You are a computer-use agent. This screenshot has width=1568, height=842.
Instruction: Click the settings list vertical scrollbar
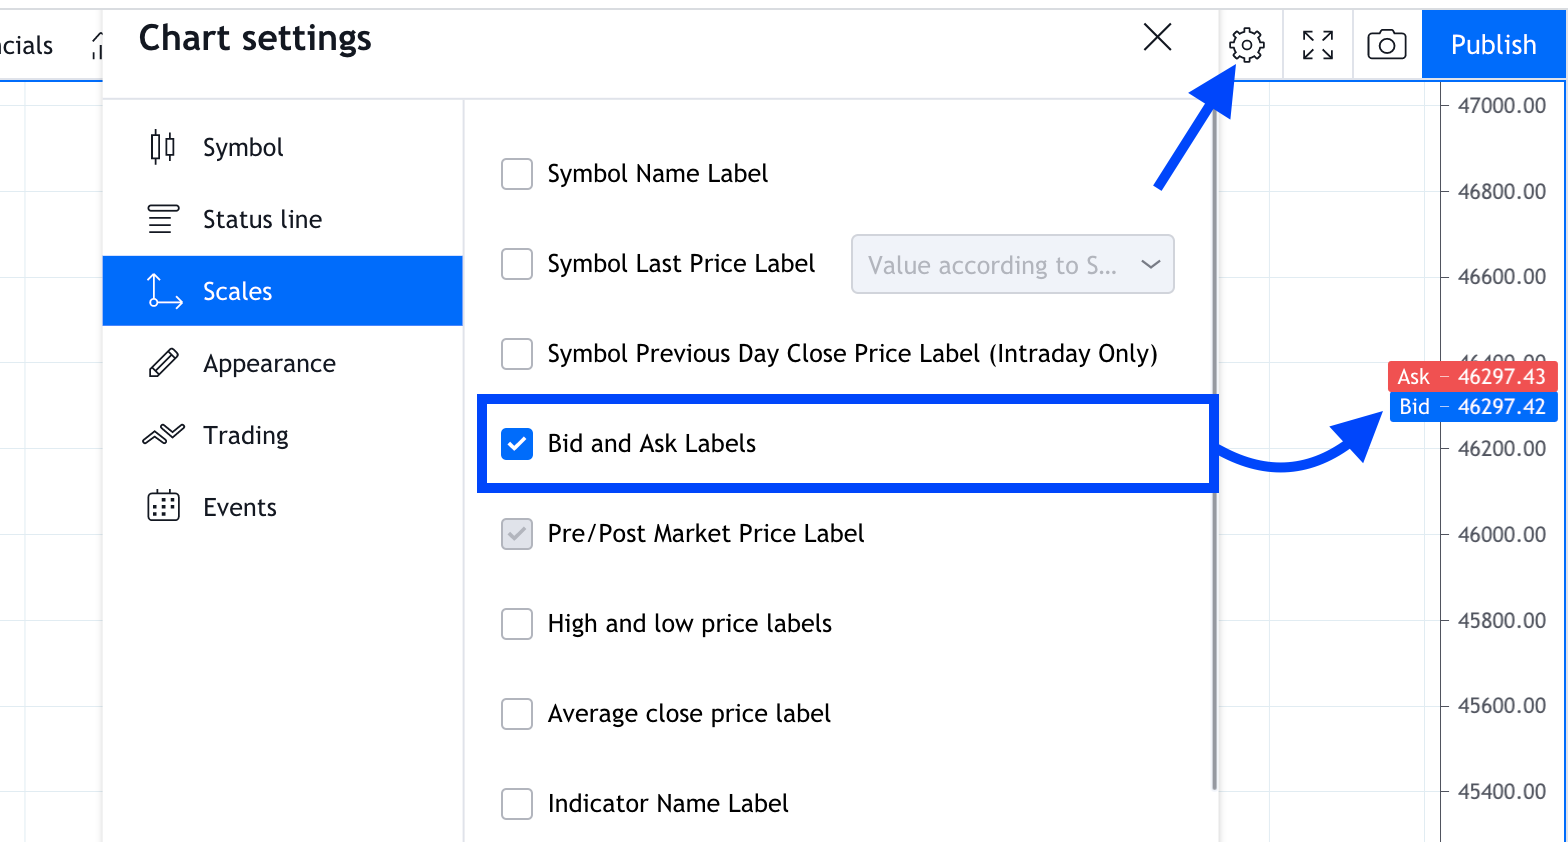[x=1214, y=450]
